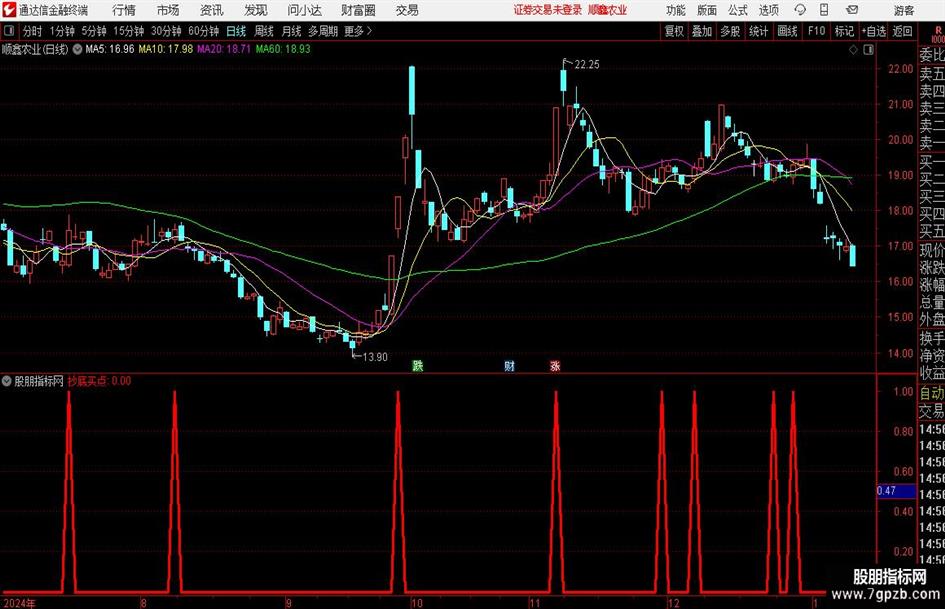945x609 pixels.
Task: Switch to the 60分钟 period tab
Action: (204, 31)
